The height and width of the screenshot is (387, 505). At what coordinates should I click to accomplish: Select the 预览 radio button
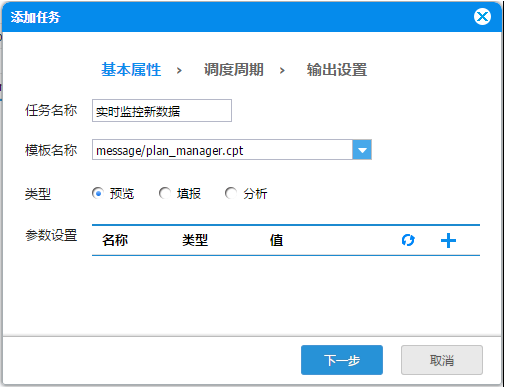[98, 193]
